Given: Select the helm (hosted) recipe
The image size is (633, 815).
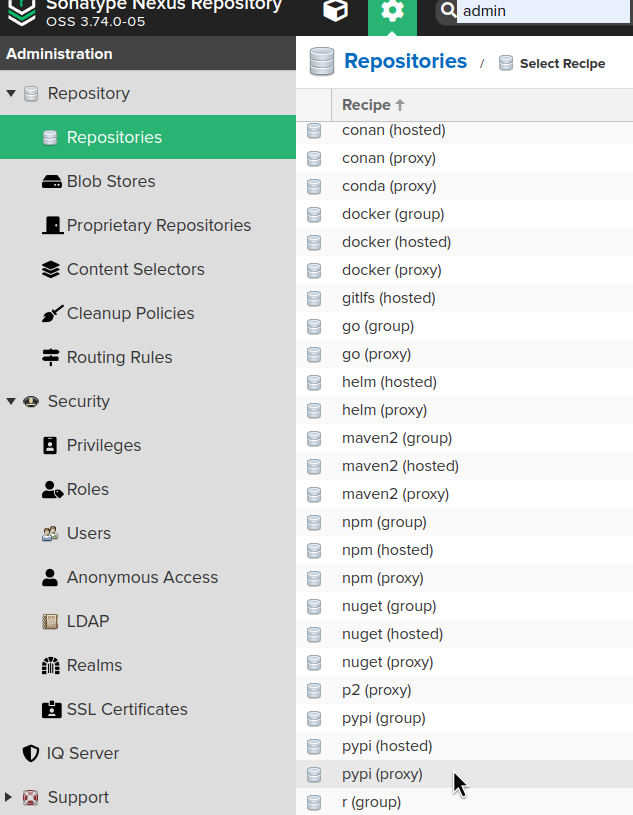Looking at the screenshot, I should tap(465, 382).
